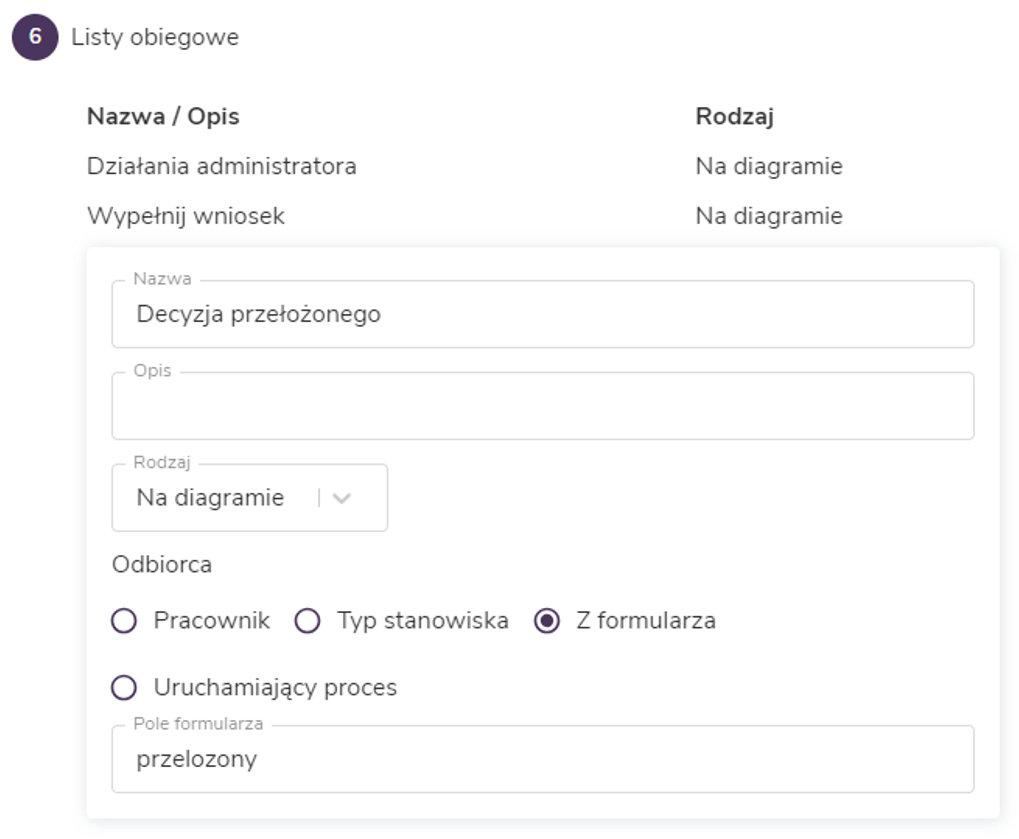Click the Rodzaj column header in the table
This screenshot has width=1019, height=839.
(734, 116)
